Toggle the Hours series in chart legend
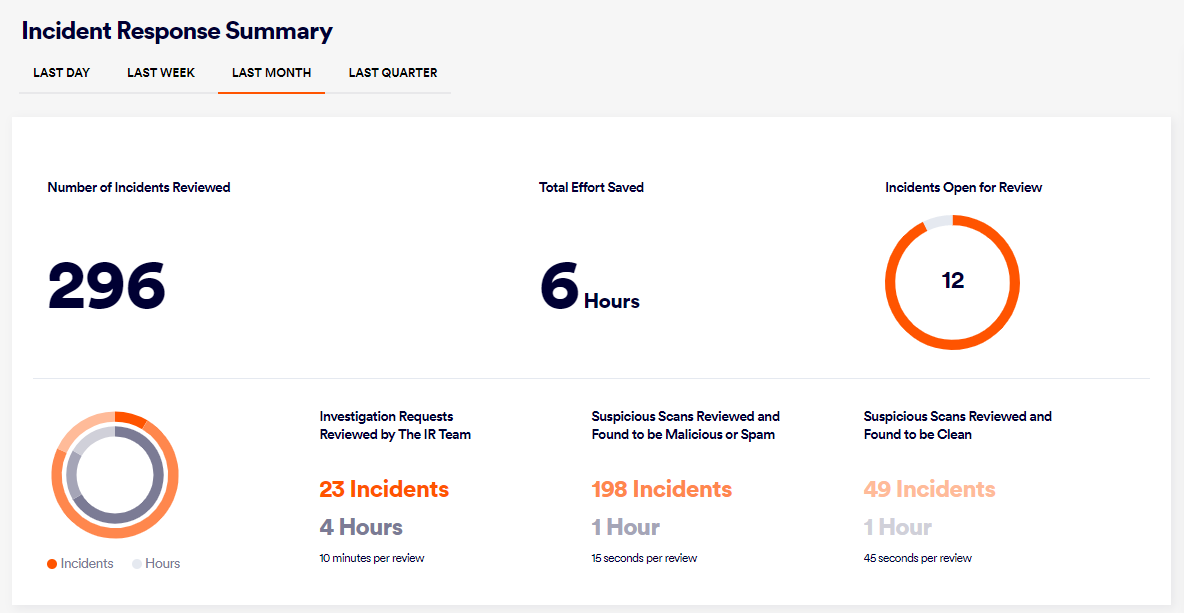The height and width of the screenshot is (613, 1184). 162,564
